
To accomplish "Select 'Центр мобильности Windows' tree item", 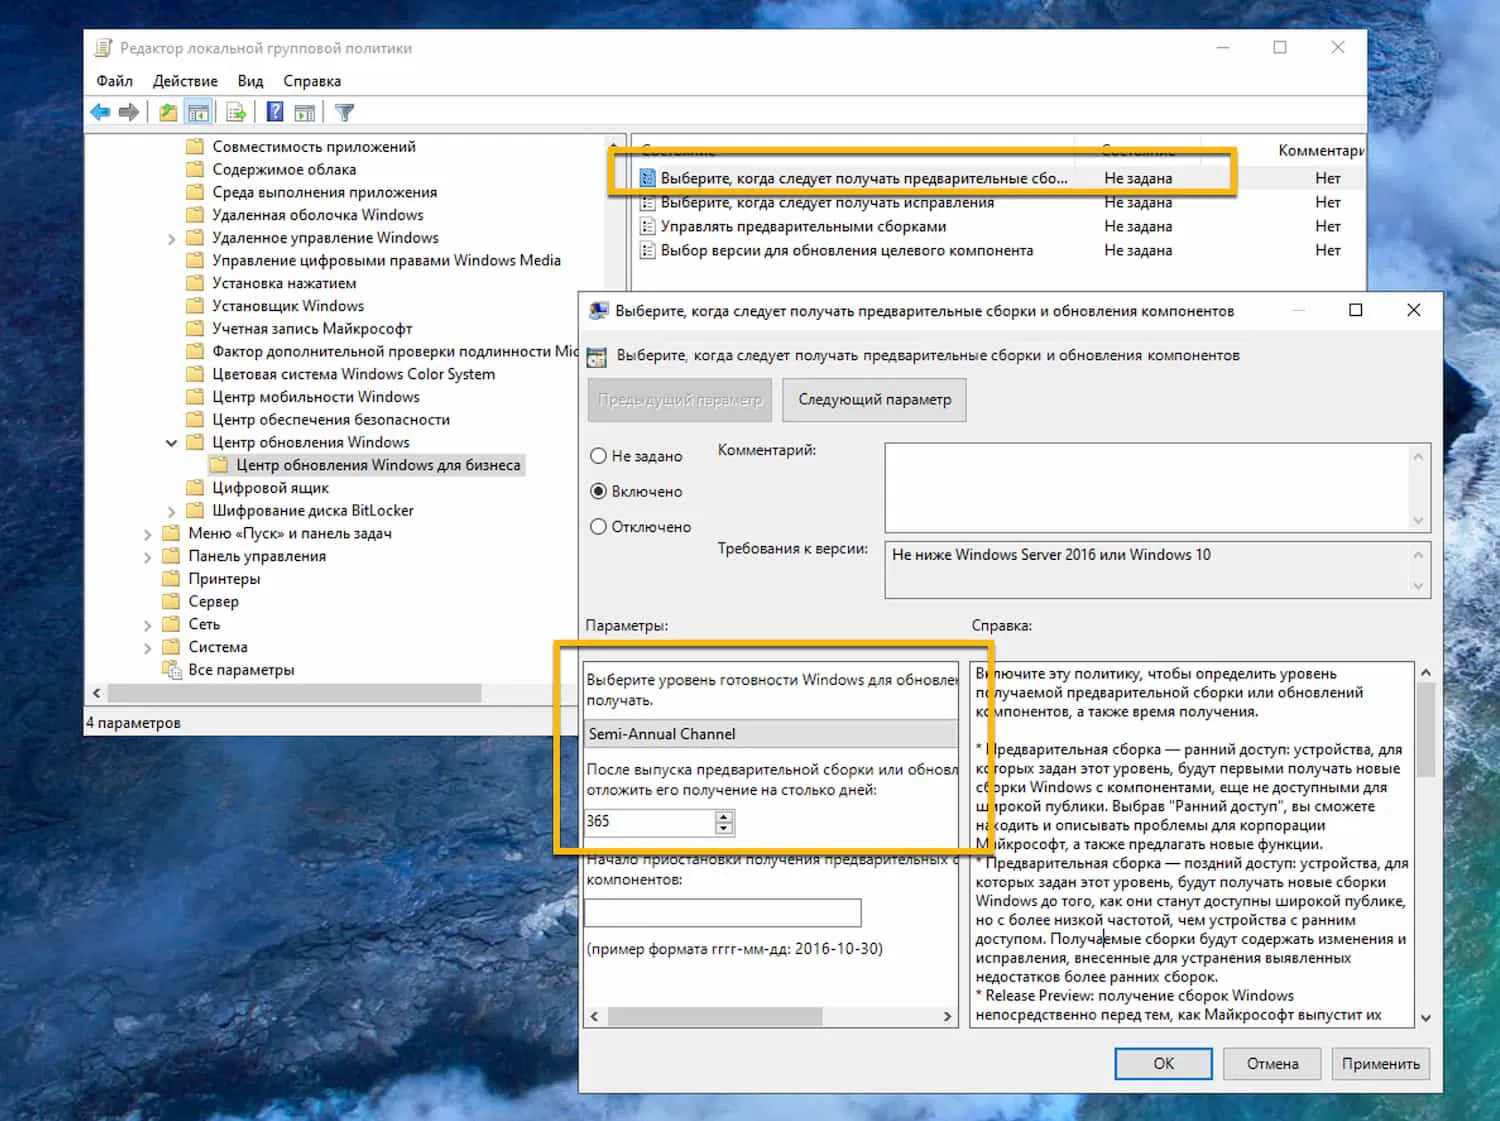I will 316,397.
